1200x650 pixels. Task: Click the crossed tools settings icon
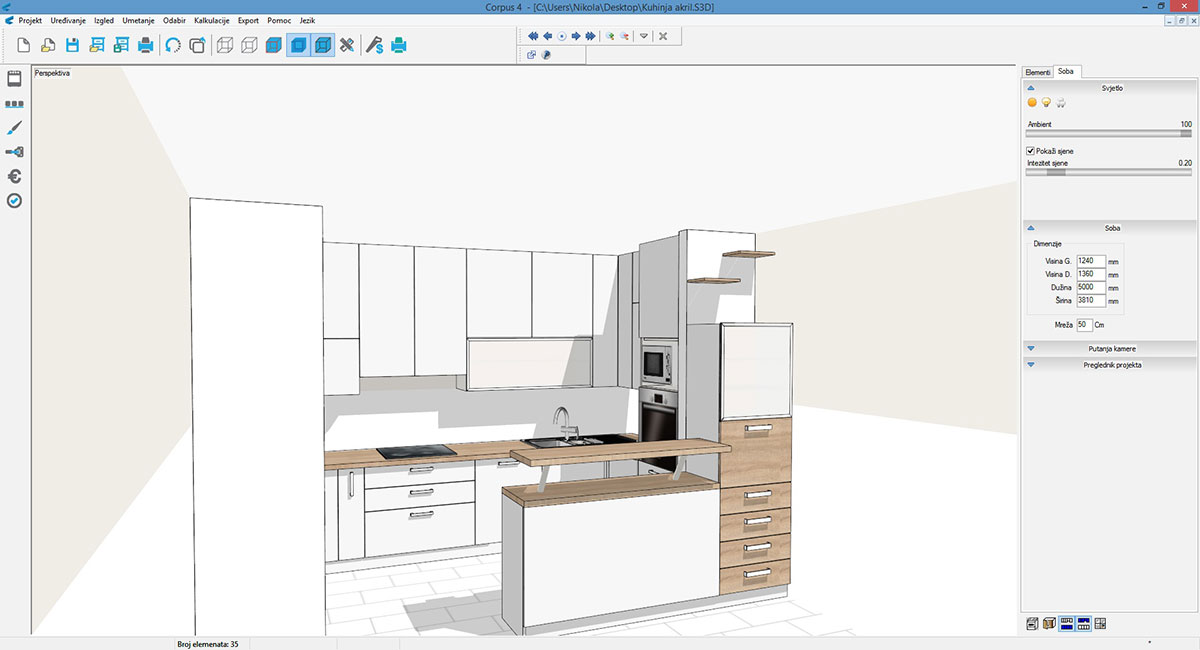[347, 45]
